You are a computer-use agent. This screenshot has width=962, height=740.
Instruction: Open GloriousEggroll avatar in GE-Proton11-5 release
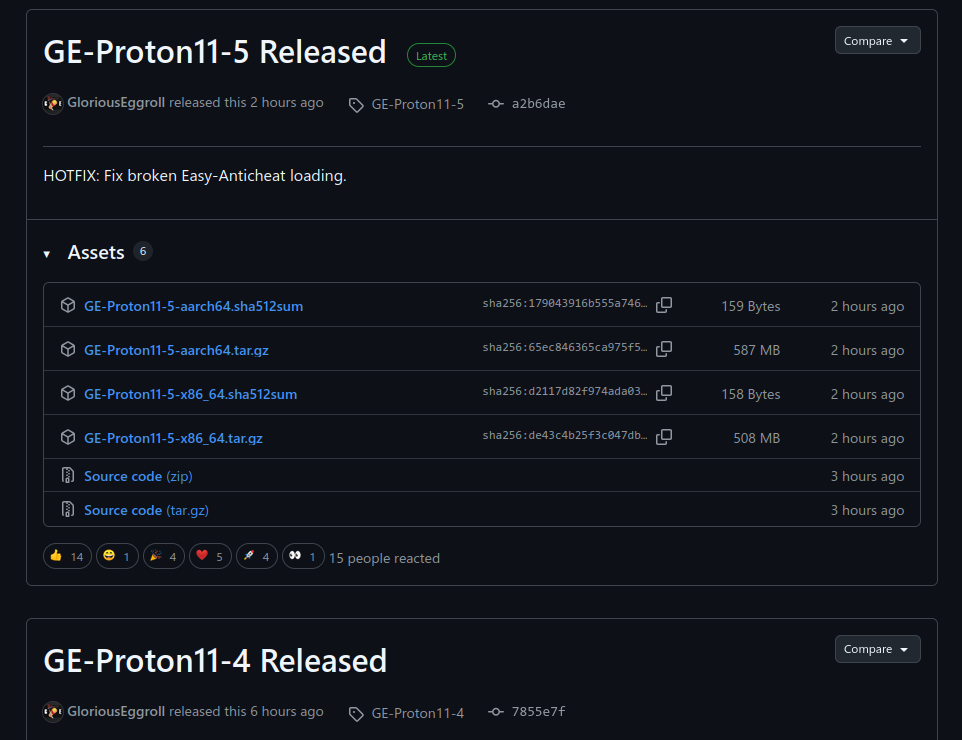[x=53, y=103]
